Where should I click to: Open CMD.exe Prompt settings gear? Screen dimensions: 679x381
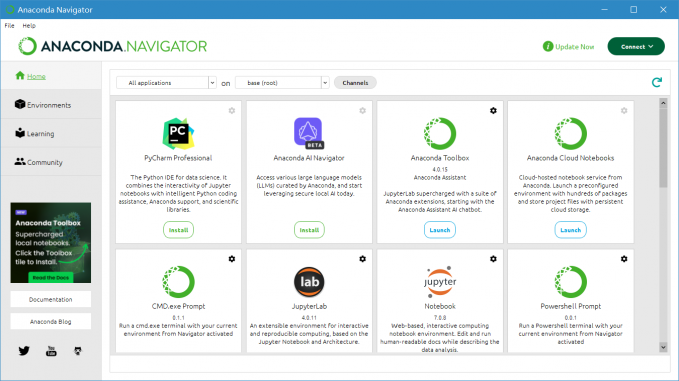pyautogui.click(x=232, y=259)
